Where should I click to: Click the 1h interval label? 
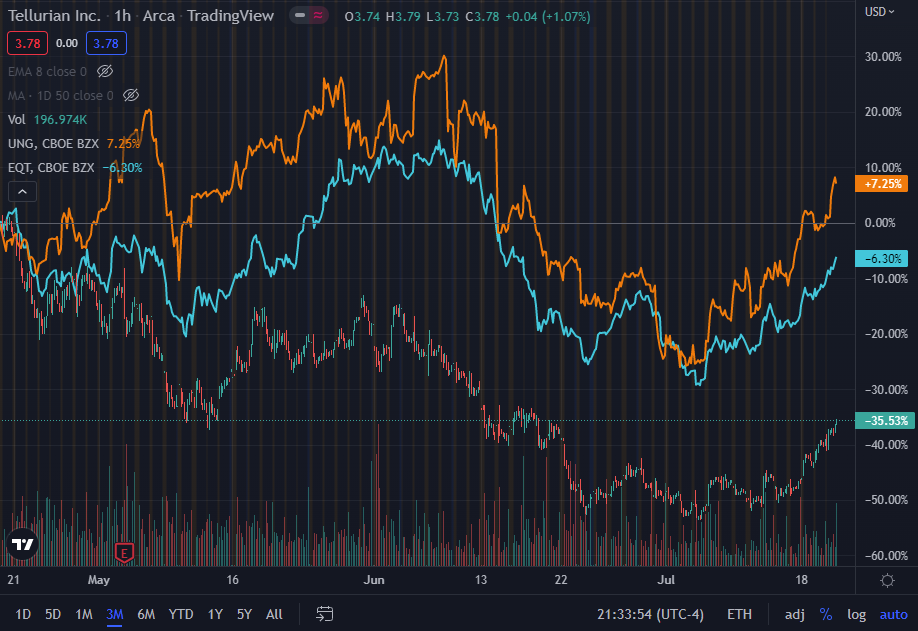tap(122, 16)
